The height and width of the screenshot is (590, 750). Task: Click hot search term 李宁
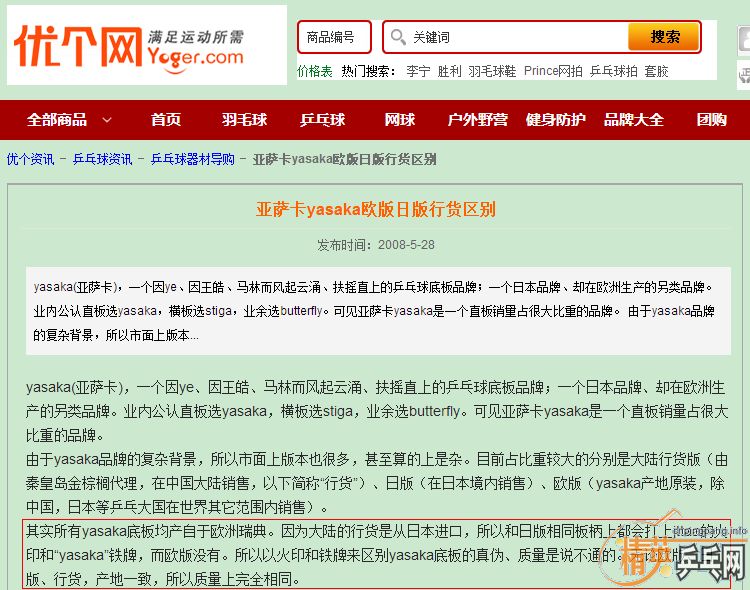pos(418,71)
